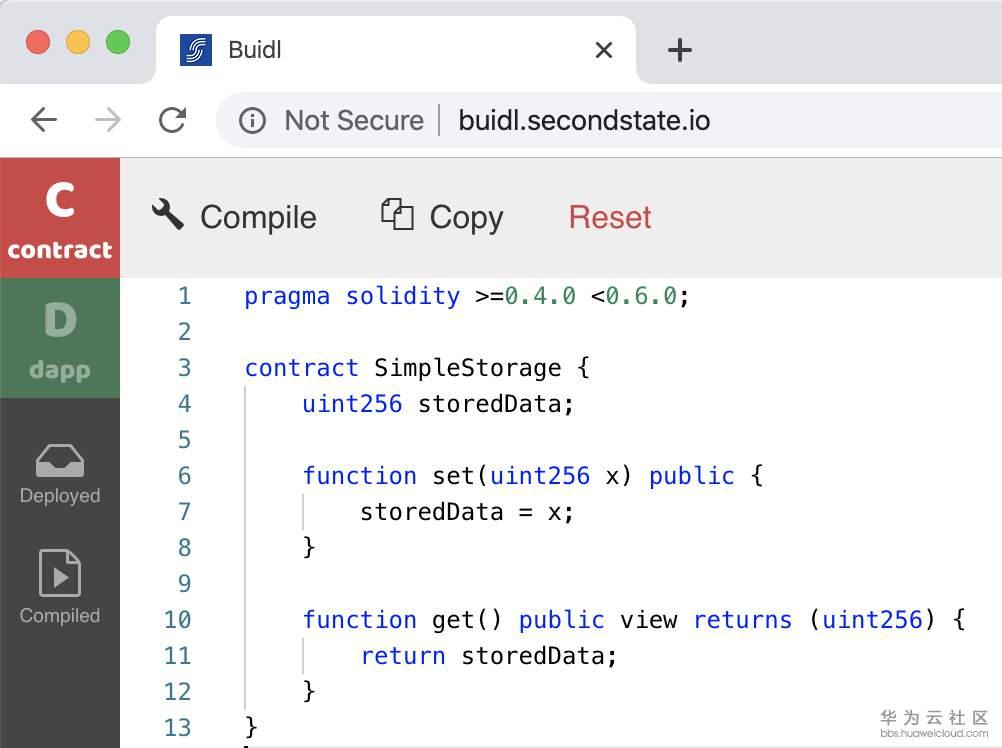Click the Copy button label
1002x748 pixels.
pos(466,217)
